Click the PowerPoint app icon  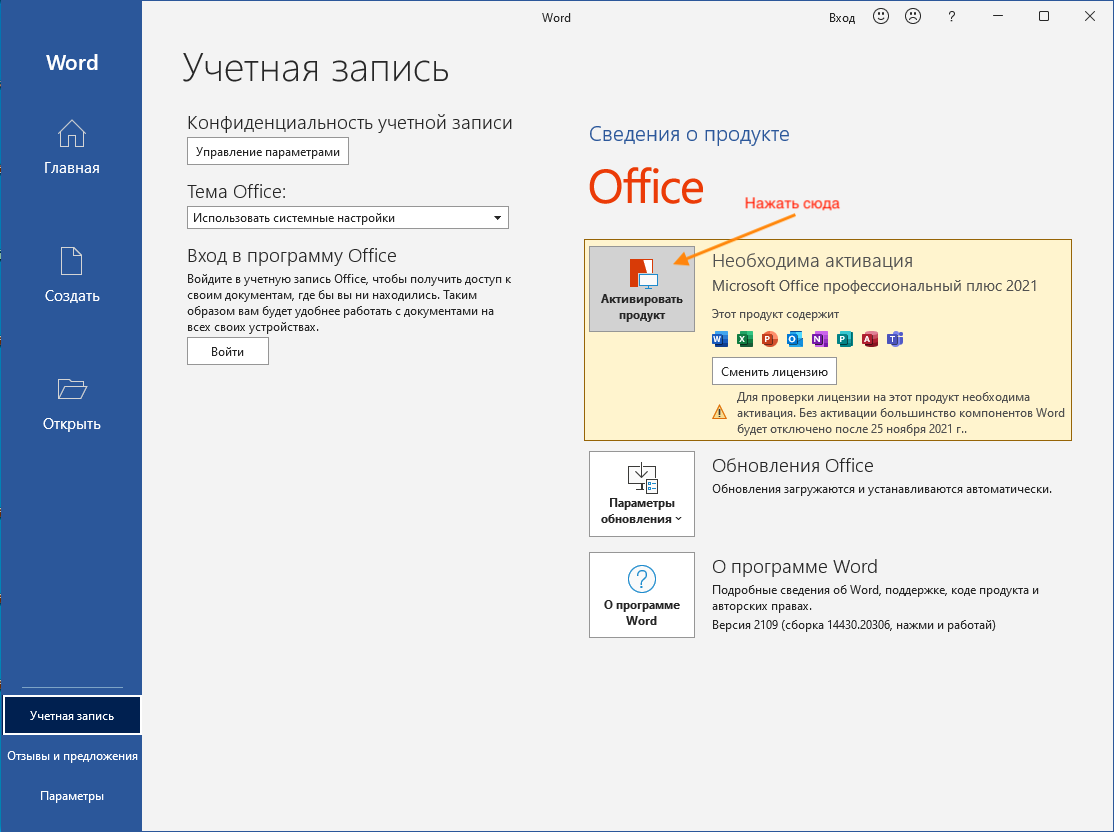769,339
